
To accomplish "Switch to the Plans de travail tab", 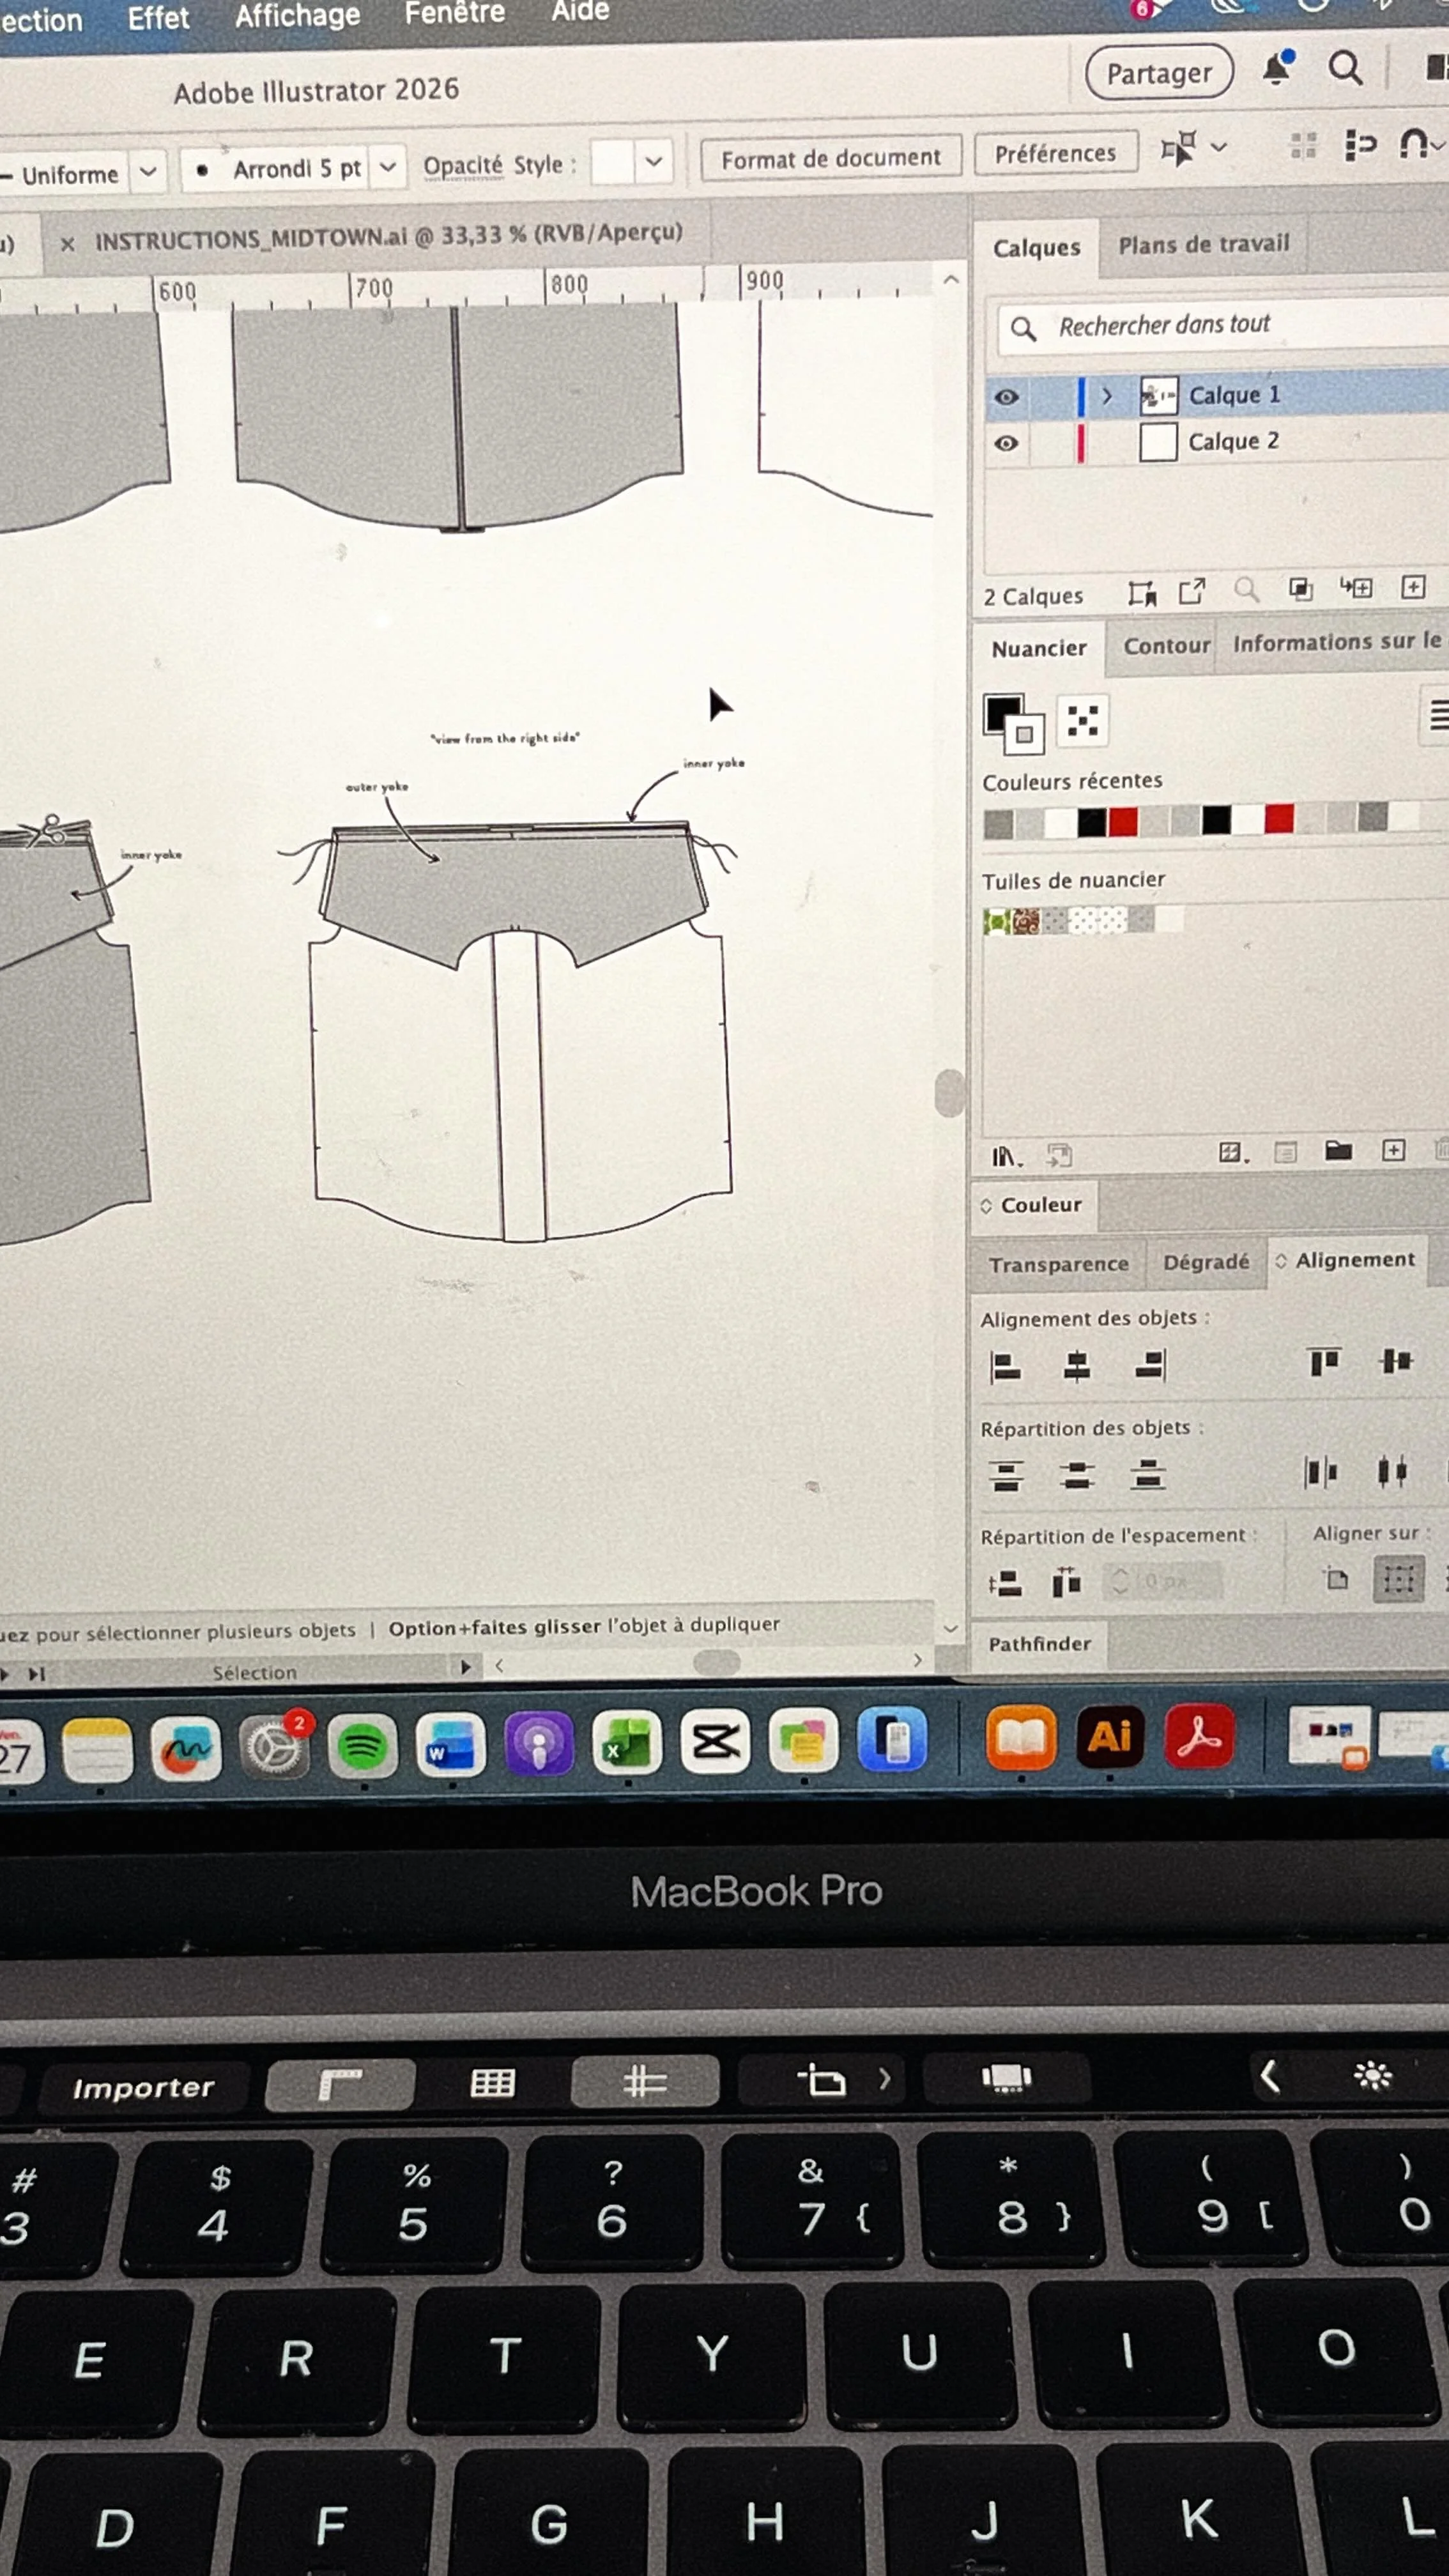I will (1203, 245).
